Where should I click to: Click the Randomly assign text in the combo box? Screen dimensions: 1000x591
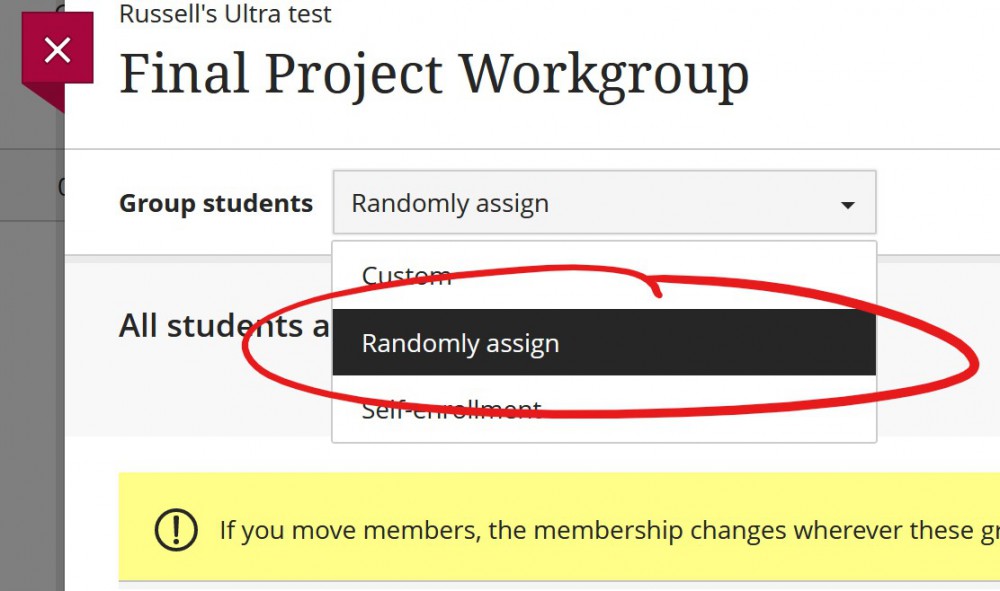point(450,202)
